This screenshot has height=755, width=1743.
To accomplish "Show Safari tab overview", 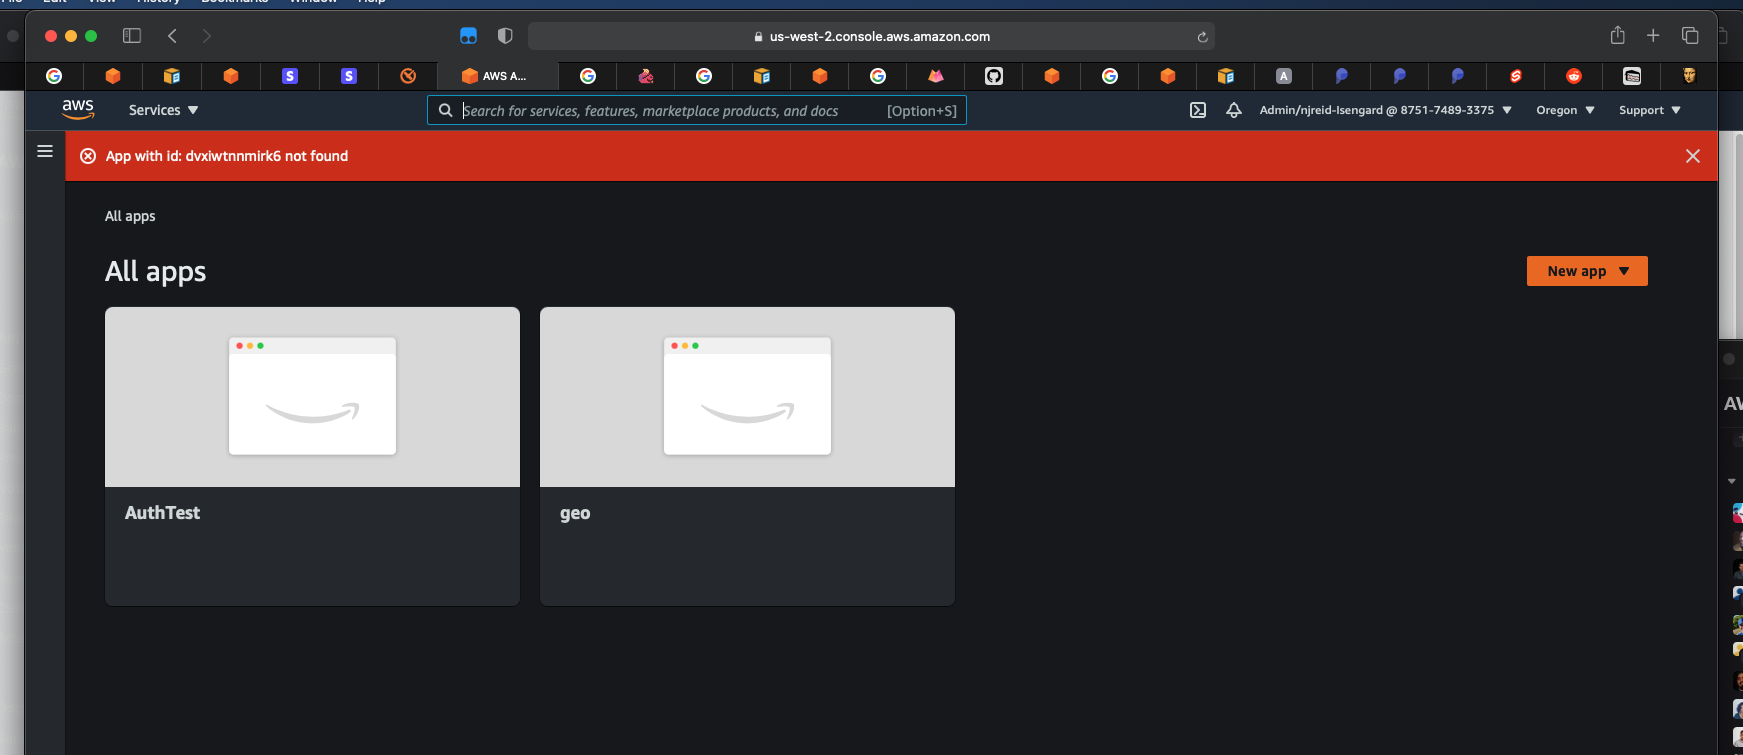I will click(x=1690, y=36).
